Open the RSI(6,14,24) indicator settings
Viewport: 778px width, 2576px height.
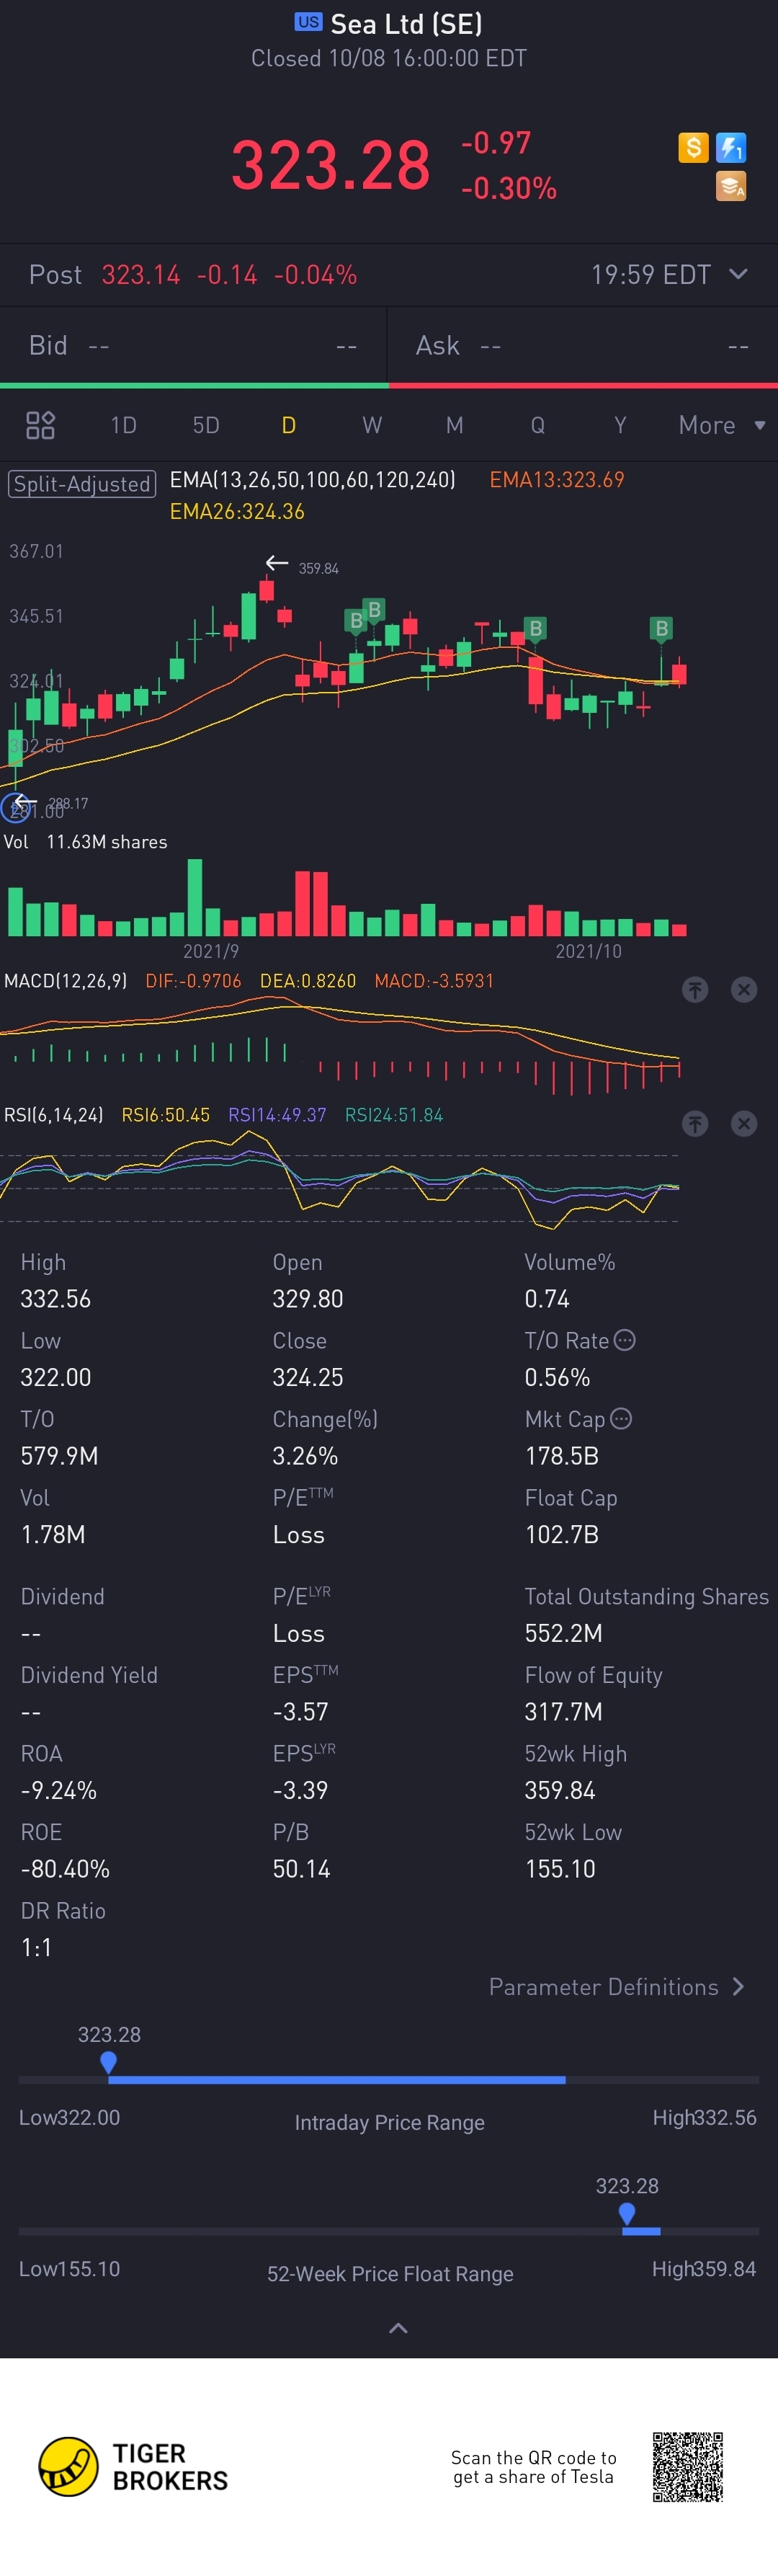(54, 1115)
